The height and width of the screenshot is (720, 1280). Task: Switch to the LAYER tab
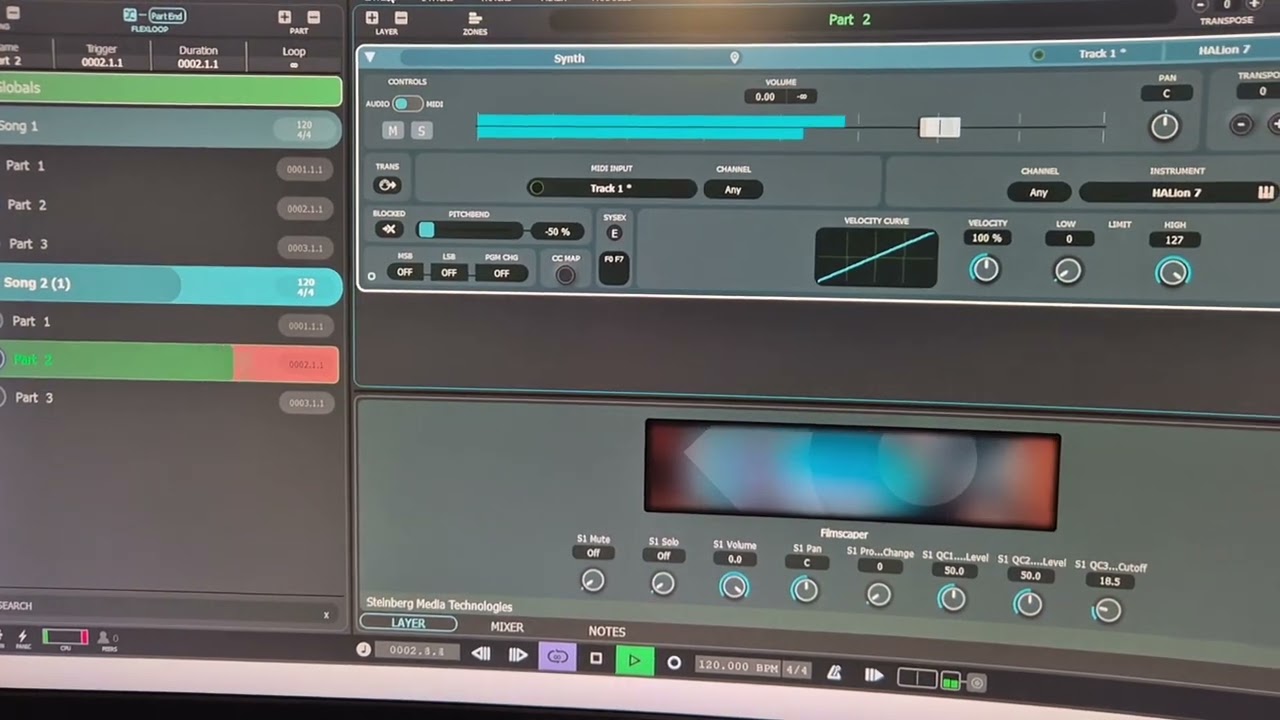[408, 623]
